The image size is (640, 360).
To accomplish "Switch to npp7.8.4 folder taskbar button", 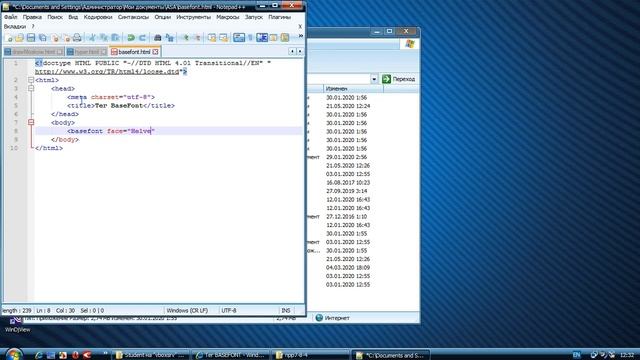I will pyautogui.click(x=310, y=355).
